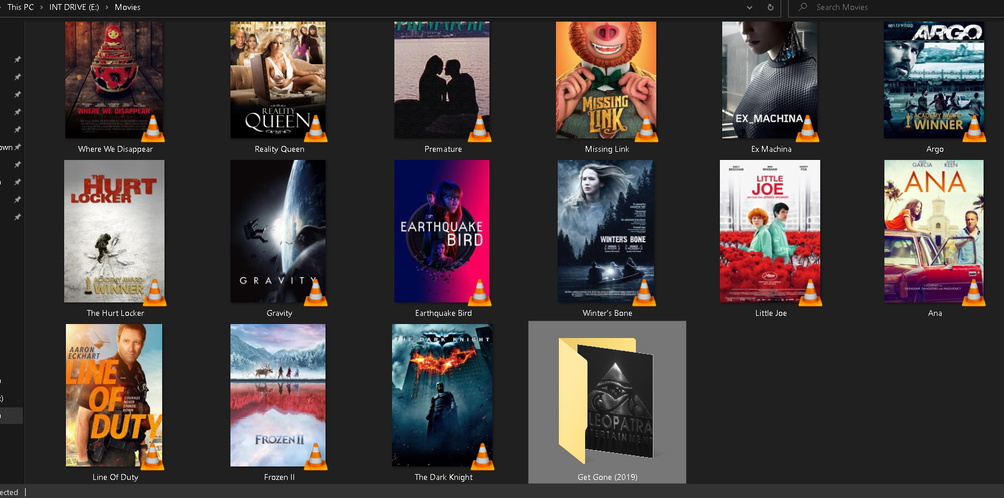Click VLC cone badge on Winter's Bone poster
This screenshot has height=498, width=1004.
point(644,292)
